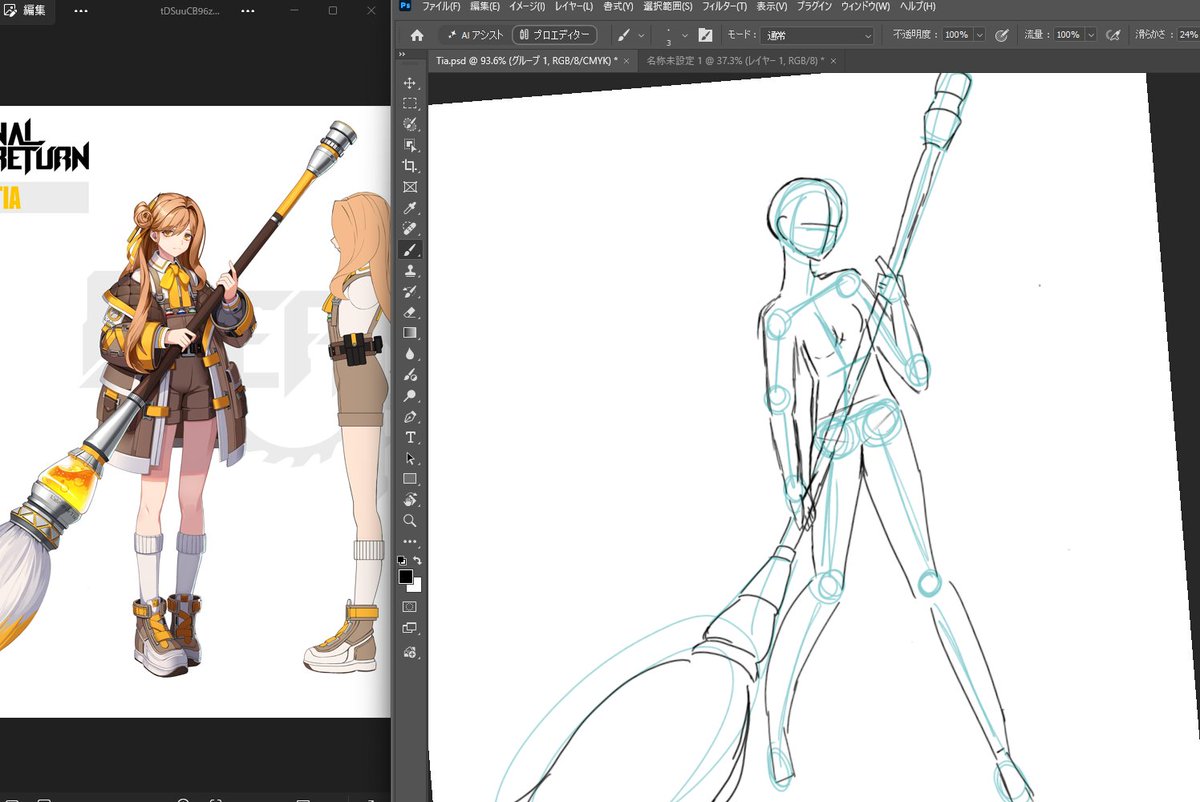Screen dimensions: 1200x802
Task: Select the Hand/Rotate View tool
Action: tap(410, 500)
